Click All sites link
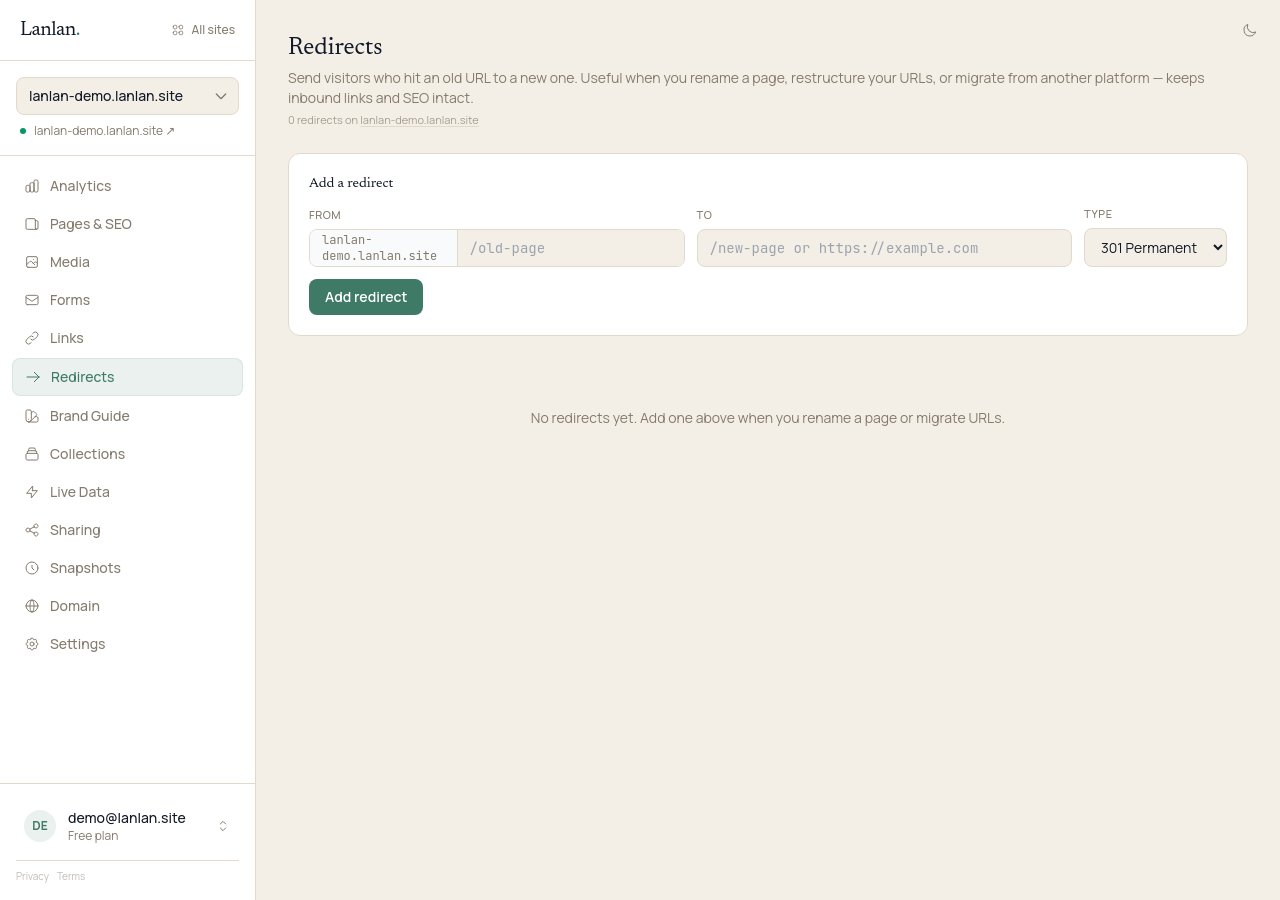Viewport: 1280px width, 900px height. tap(204, 30)
